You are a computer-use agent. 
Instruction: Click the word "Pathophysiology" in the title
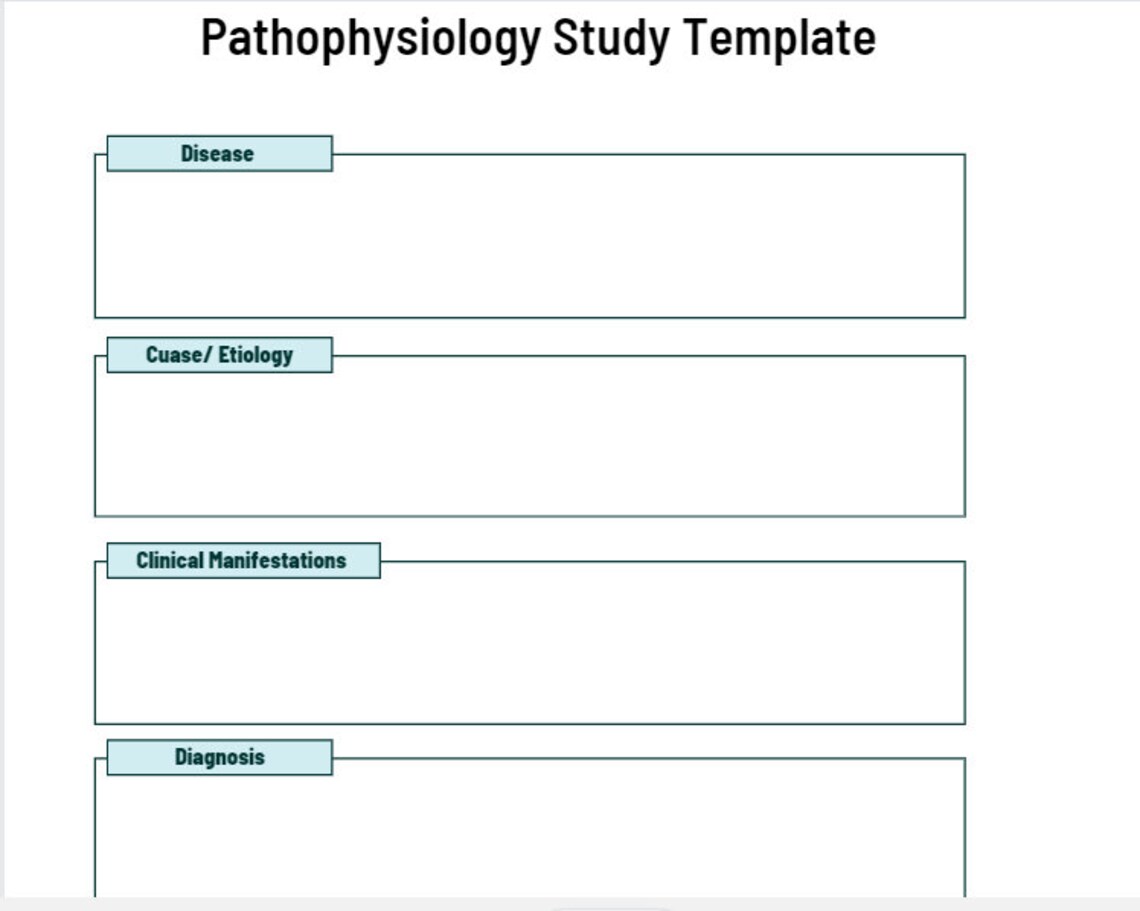[x=371, y=39]
